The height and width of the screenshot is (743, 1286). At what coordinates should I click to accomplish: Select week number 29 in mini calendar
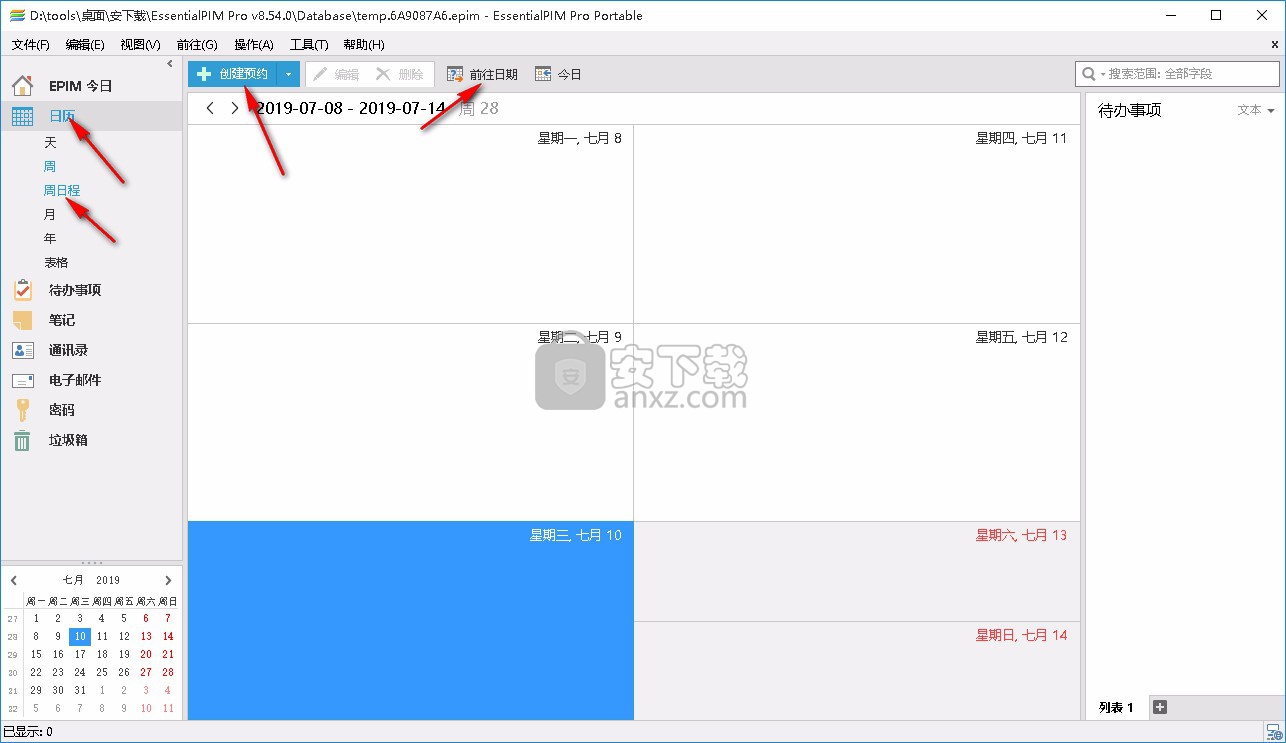point(12,654)
